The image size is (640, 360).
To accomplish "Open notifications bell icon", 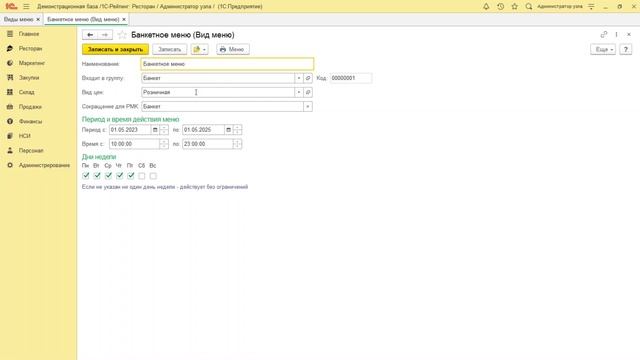I will click(x=486, y=7).
